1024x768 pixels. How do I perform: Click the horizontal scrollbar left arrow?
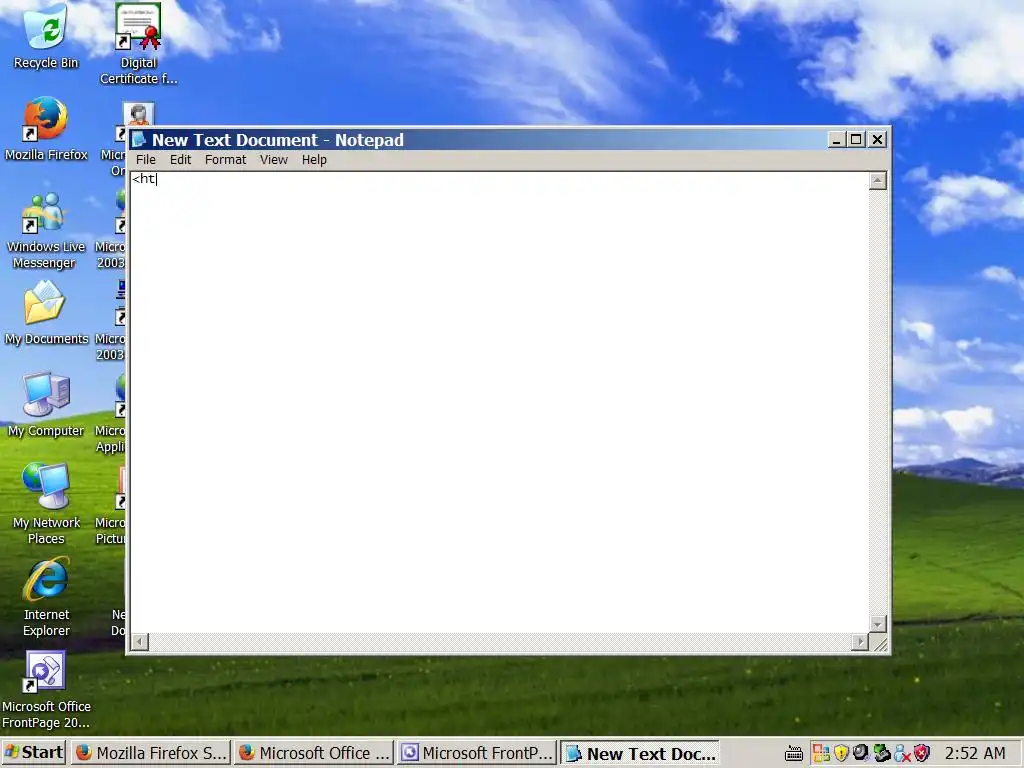click(139, 642)
